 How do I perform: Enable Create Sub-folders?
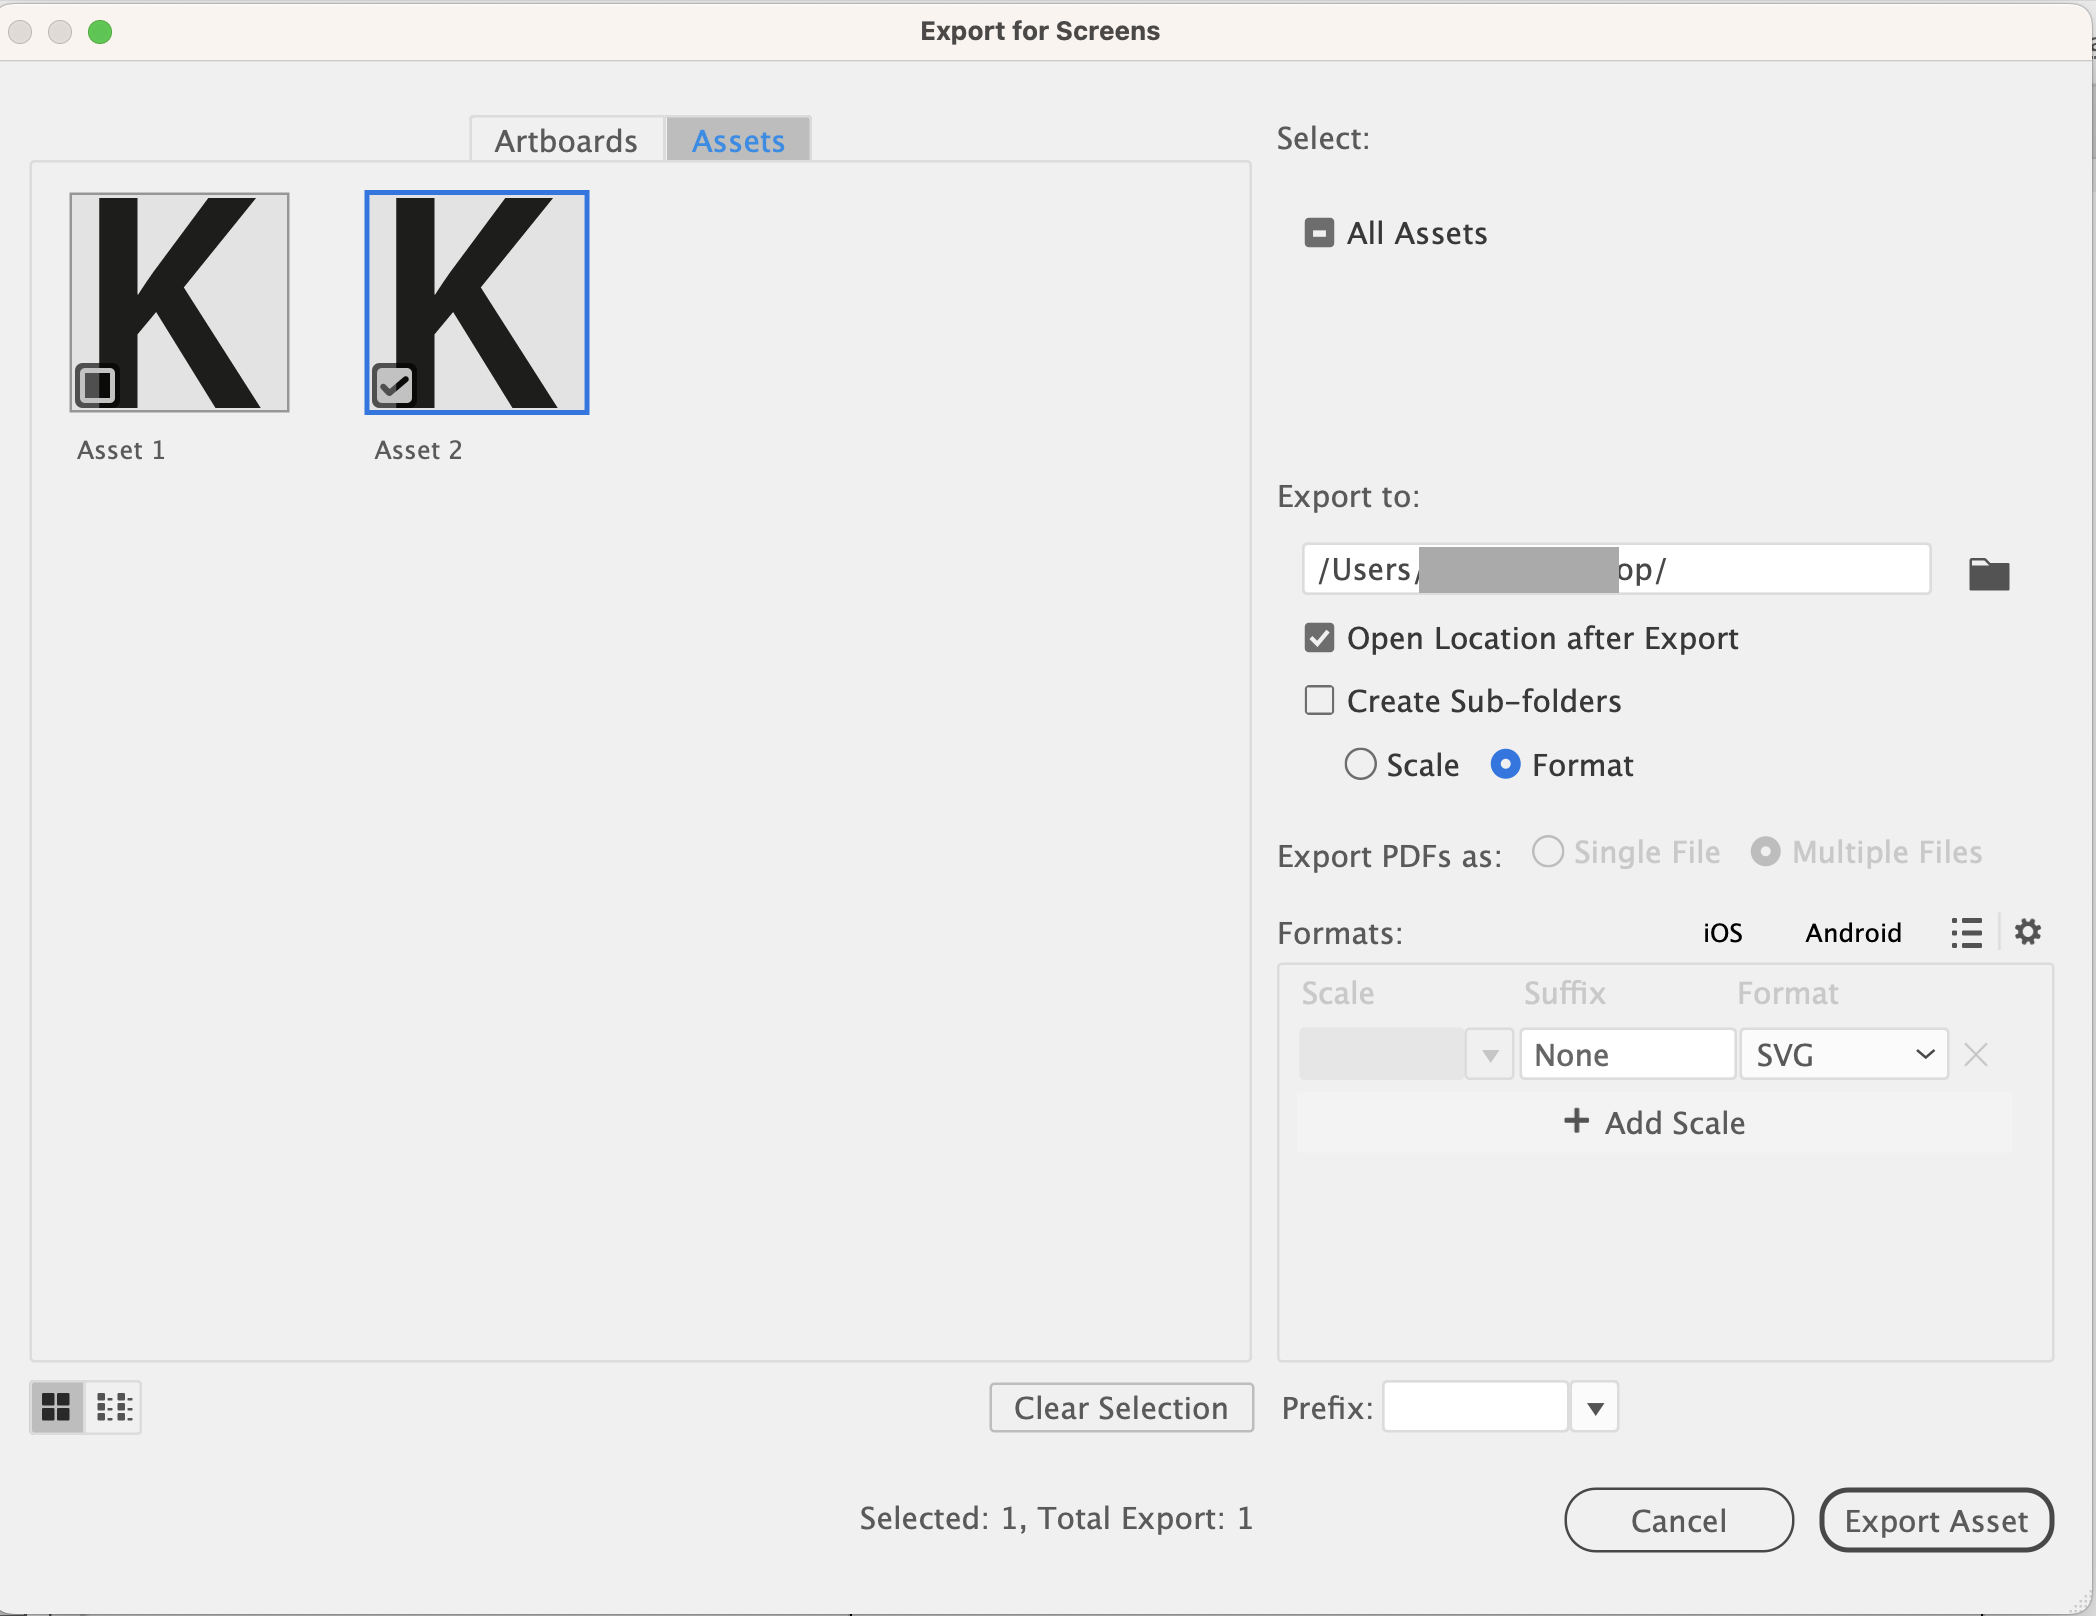pyautogui.click(x=1319, y=700)
